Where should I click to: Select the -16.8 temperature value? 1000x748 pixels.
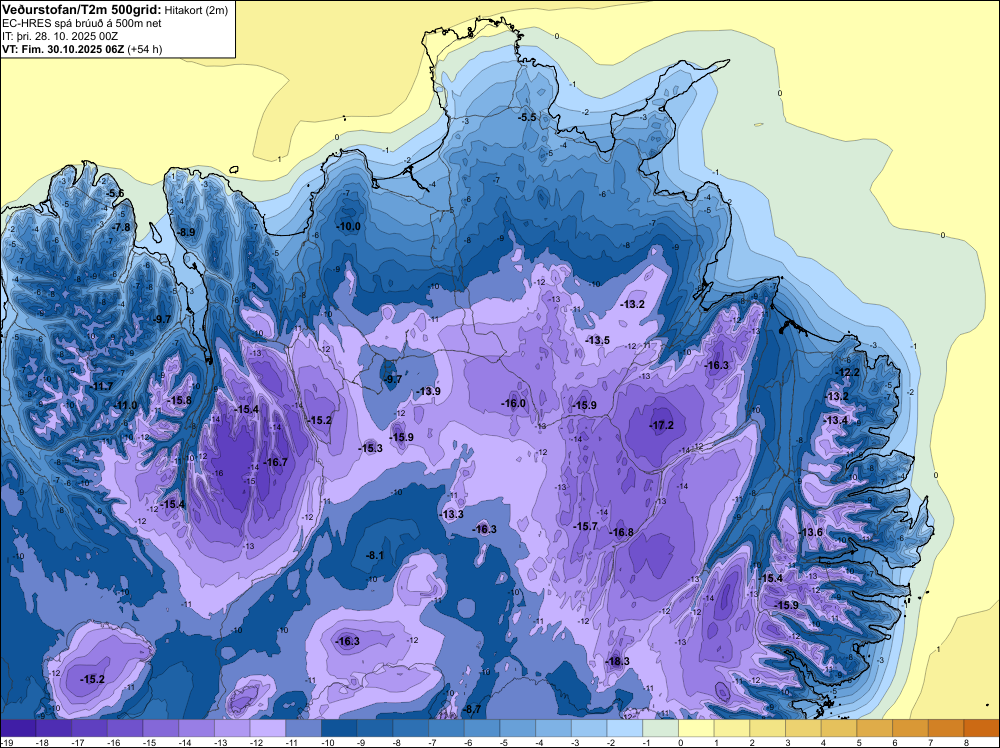[x=621, y=532]
